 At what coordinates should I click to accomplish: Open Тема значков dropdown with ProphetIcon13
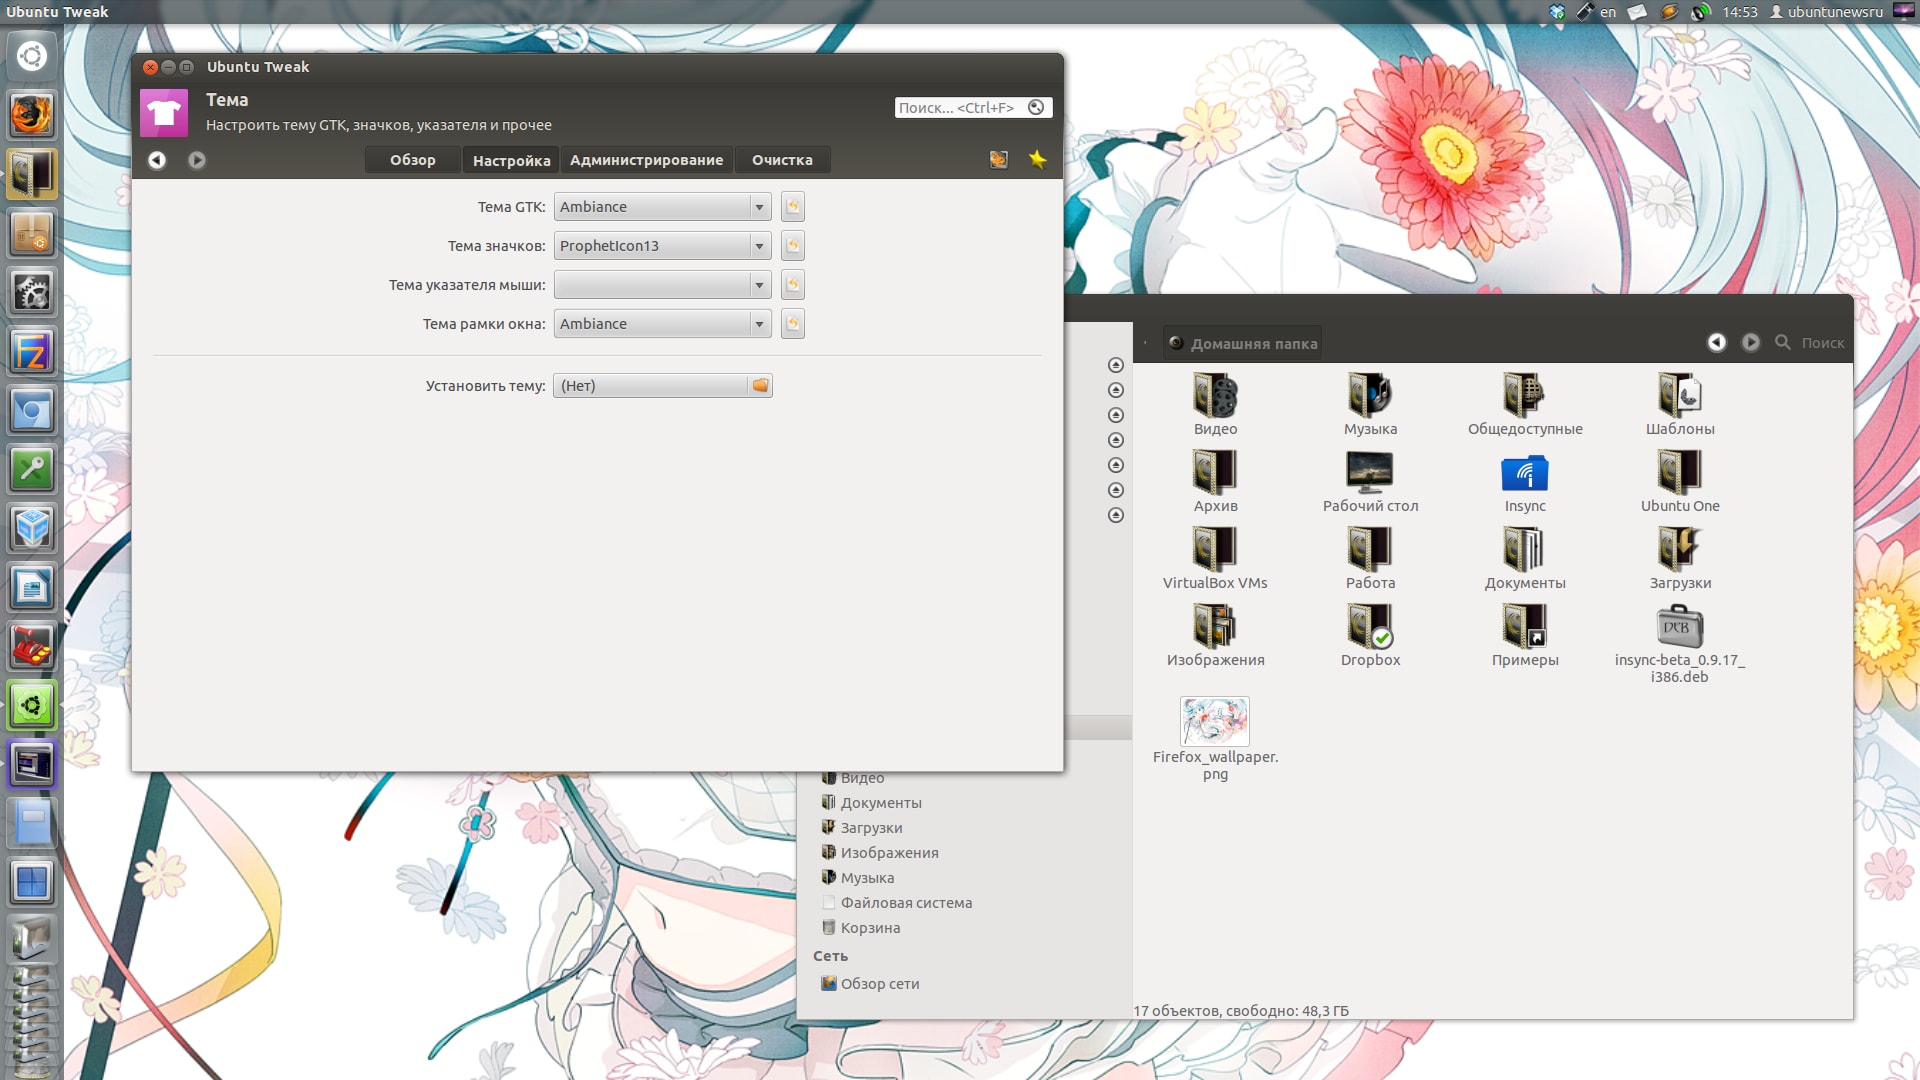click(662, 246)
